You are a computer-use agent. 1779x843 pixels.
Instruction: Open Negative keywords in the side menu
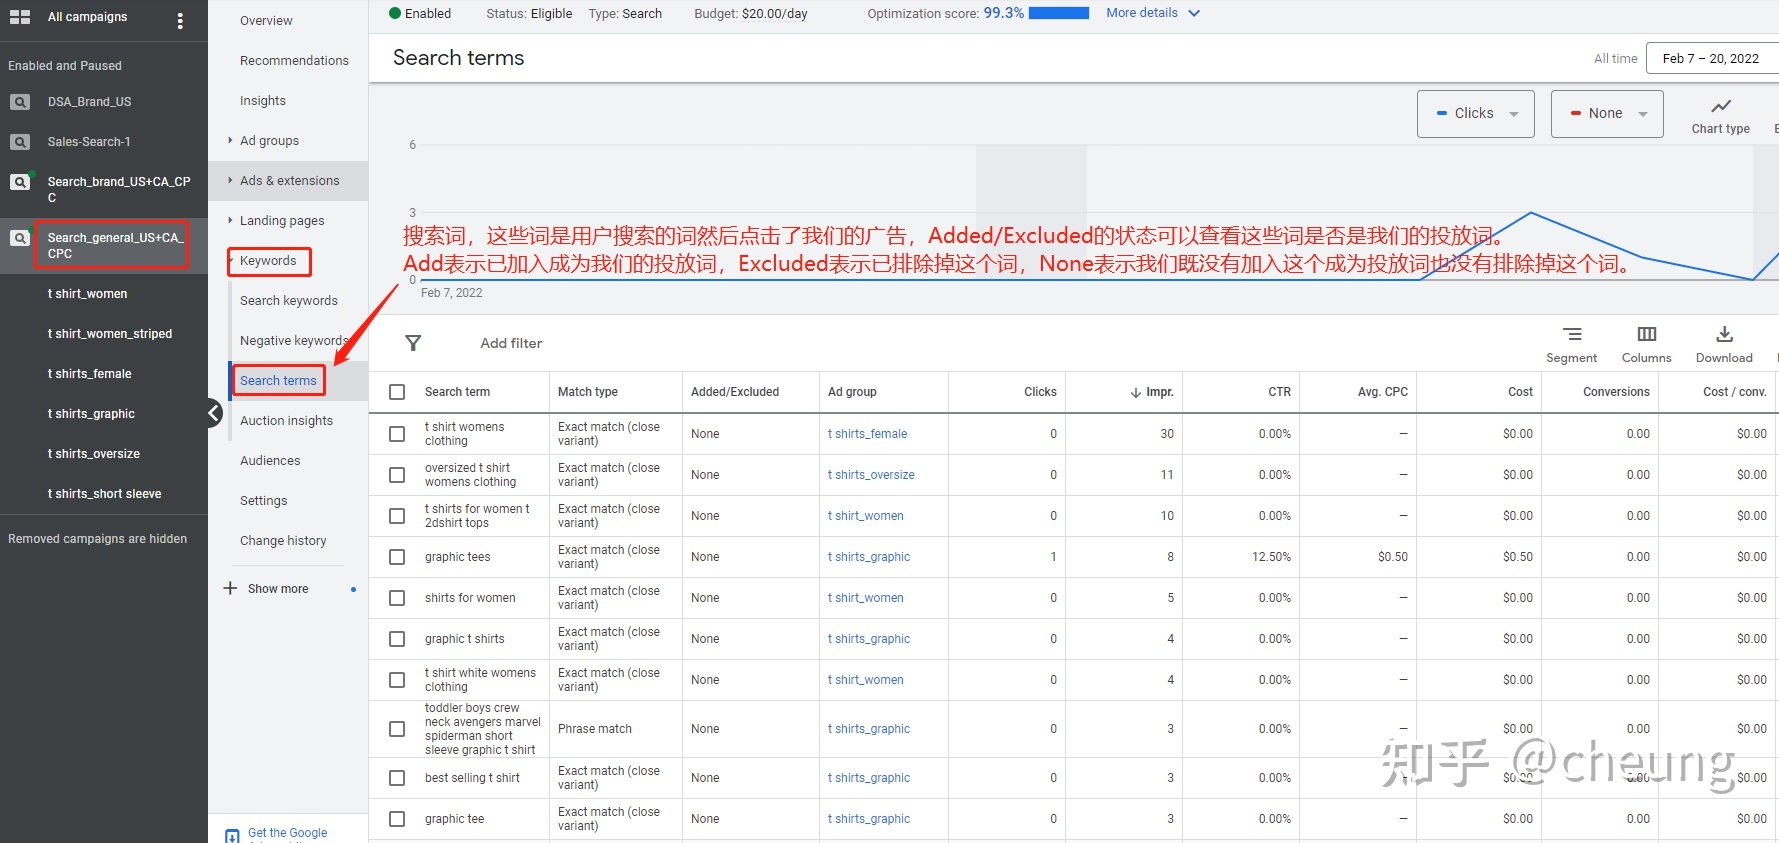coord(293,341)
